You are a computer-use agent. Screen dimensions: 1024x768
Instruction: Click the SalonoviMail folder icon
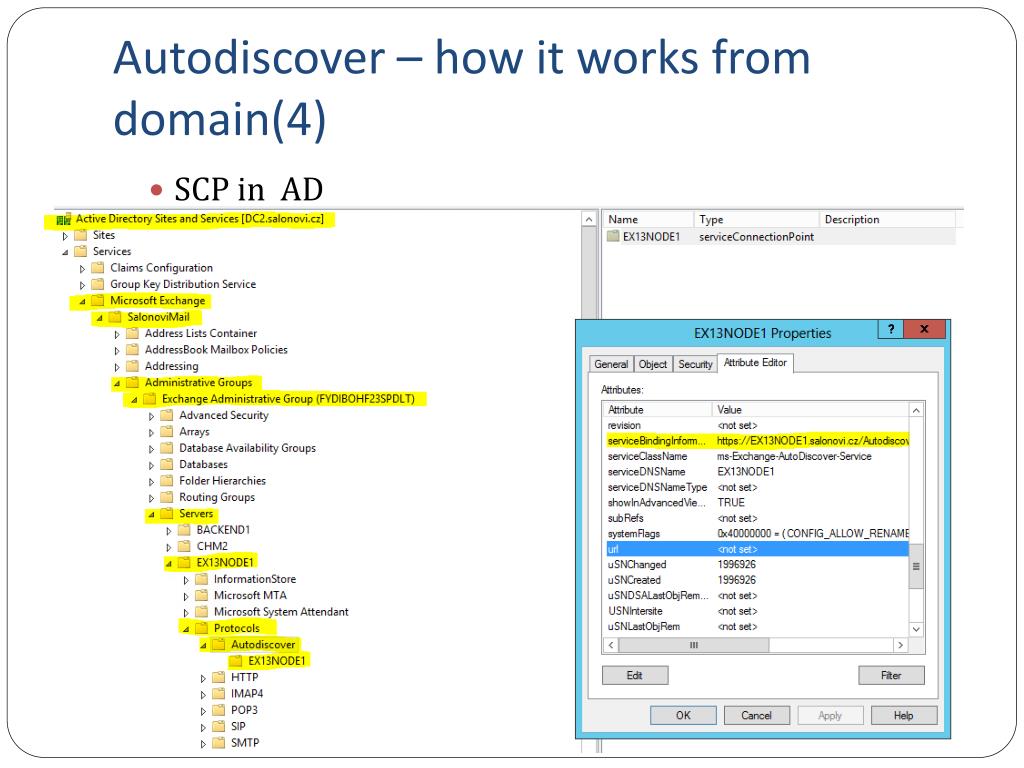116,317
